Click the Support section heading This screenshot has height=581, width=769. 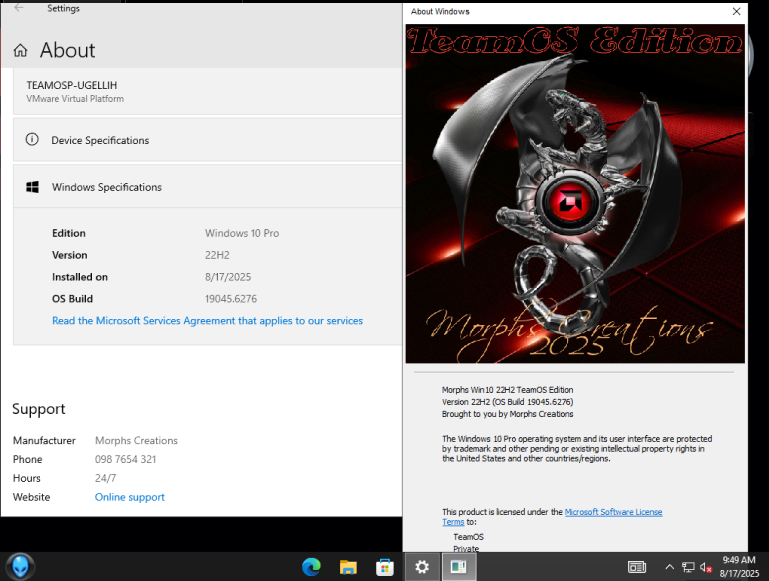click(x=39, y=409)
